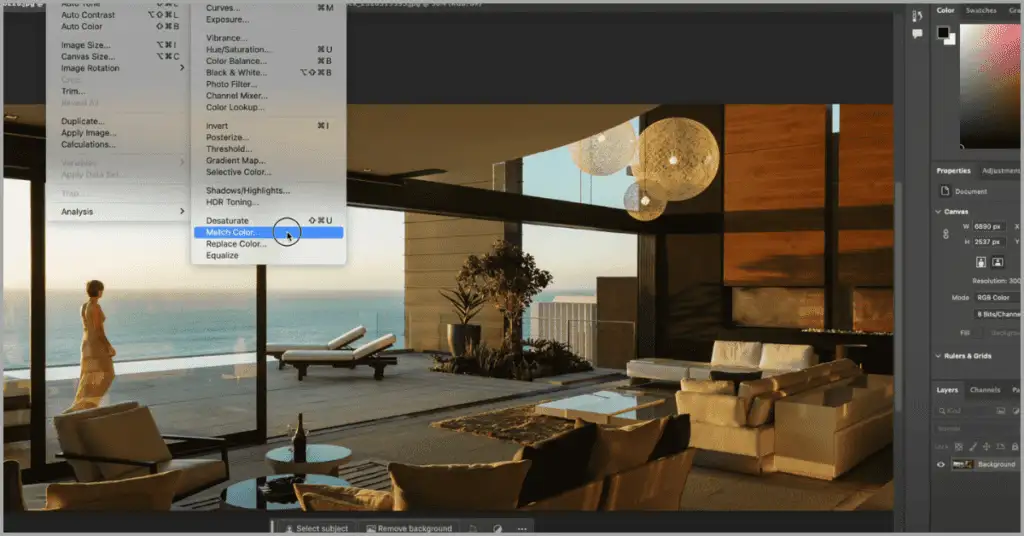Click the Document icon in Properties
The image size is (1024, 536).
(945, 191)
